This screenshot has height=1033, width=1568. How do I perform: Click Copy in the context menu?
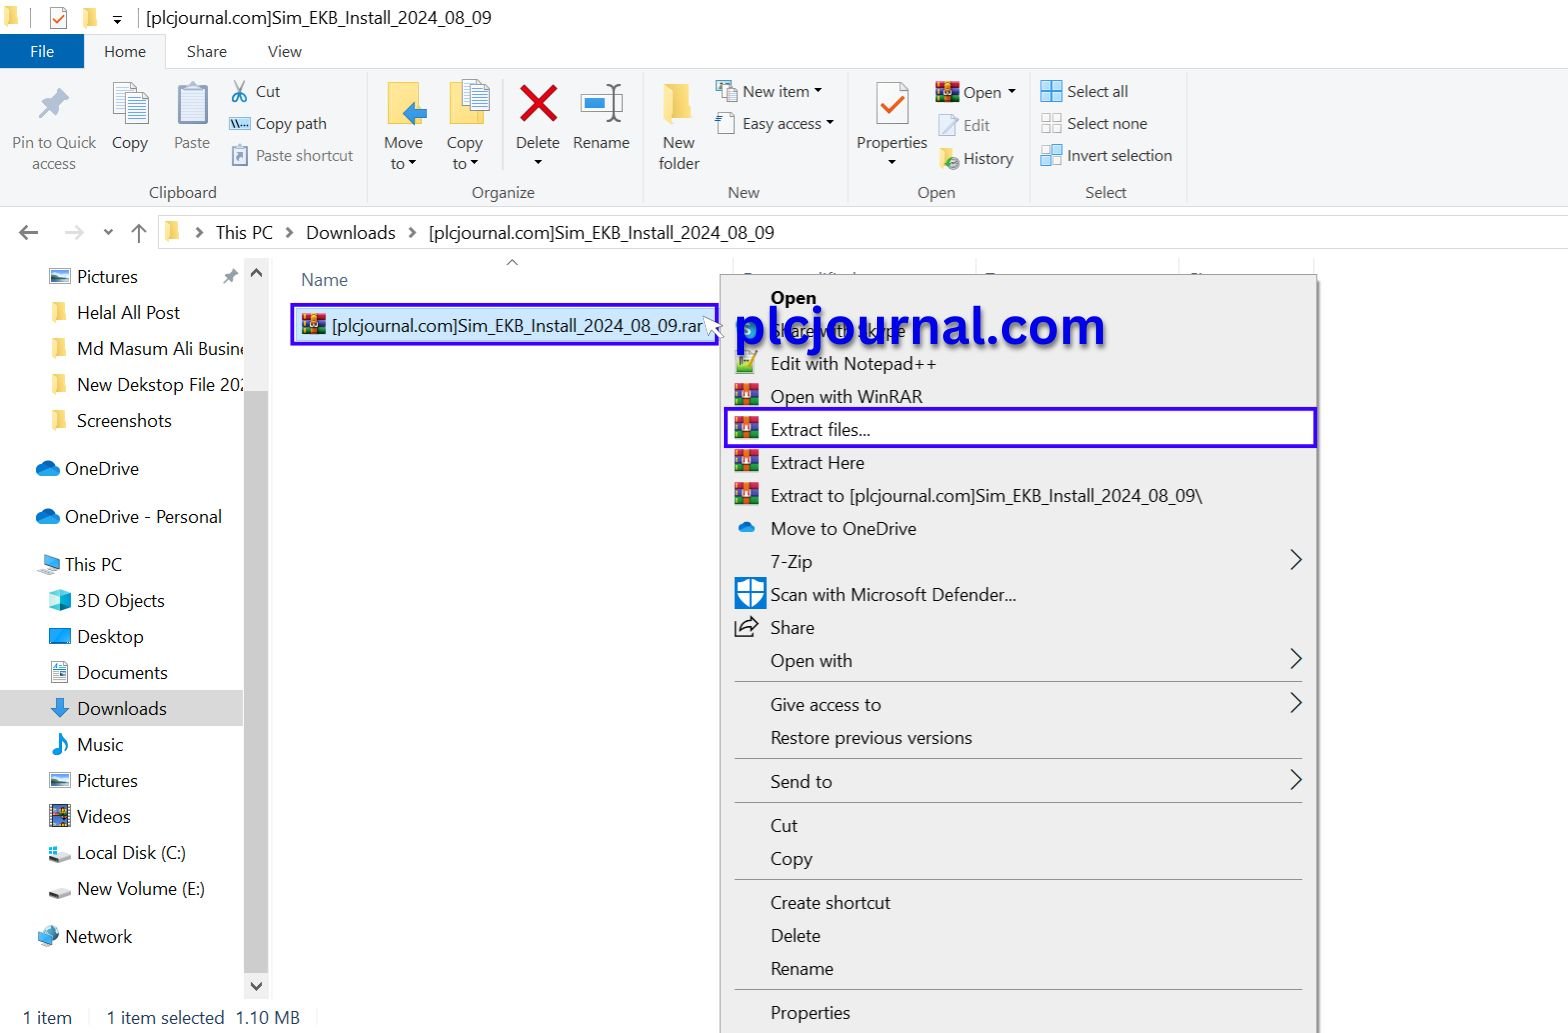click(1019, 859)
